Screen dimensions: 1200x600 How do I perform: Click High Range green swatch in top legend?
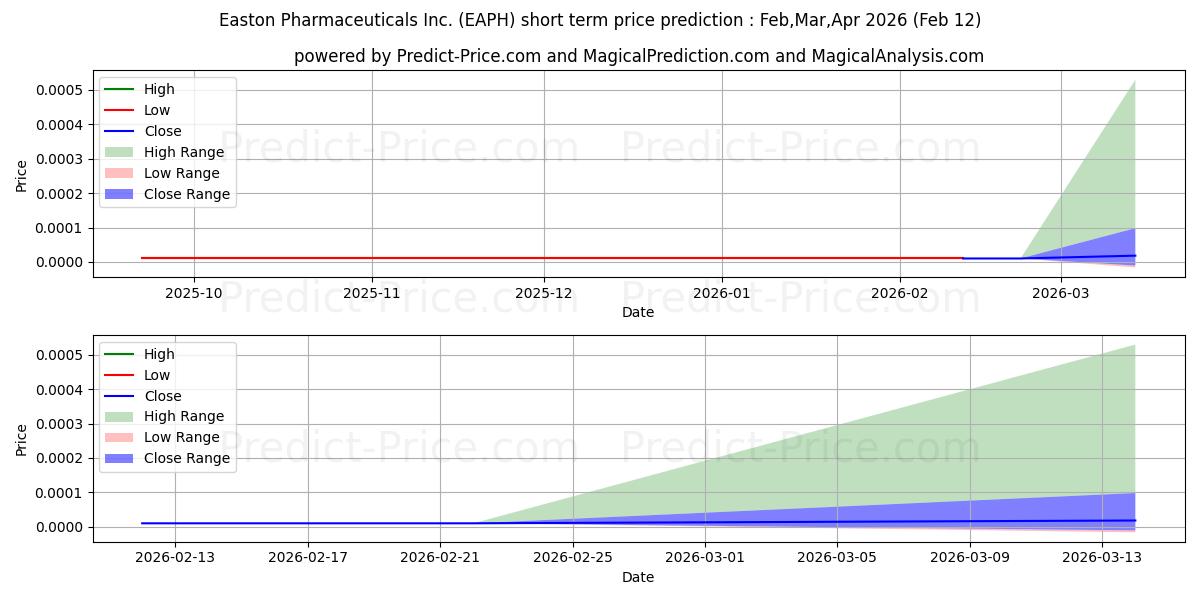pyautogui.click(x=119, y=152)
